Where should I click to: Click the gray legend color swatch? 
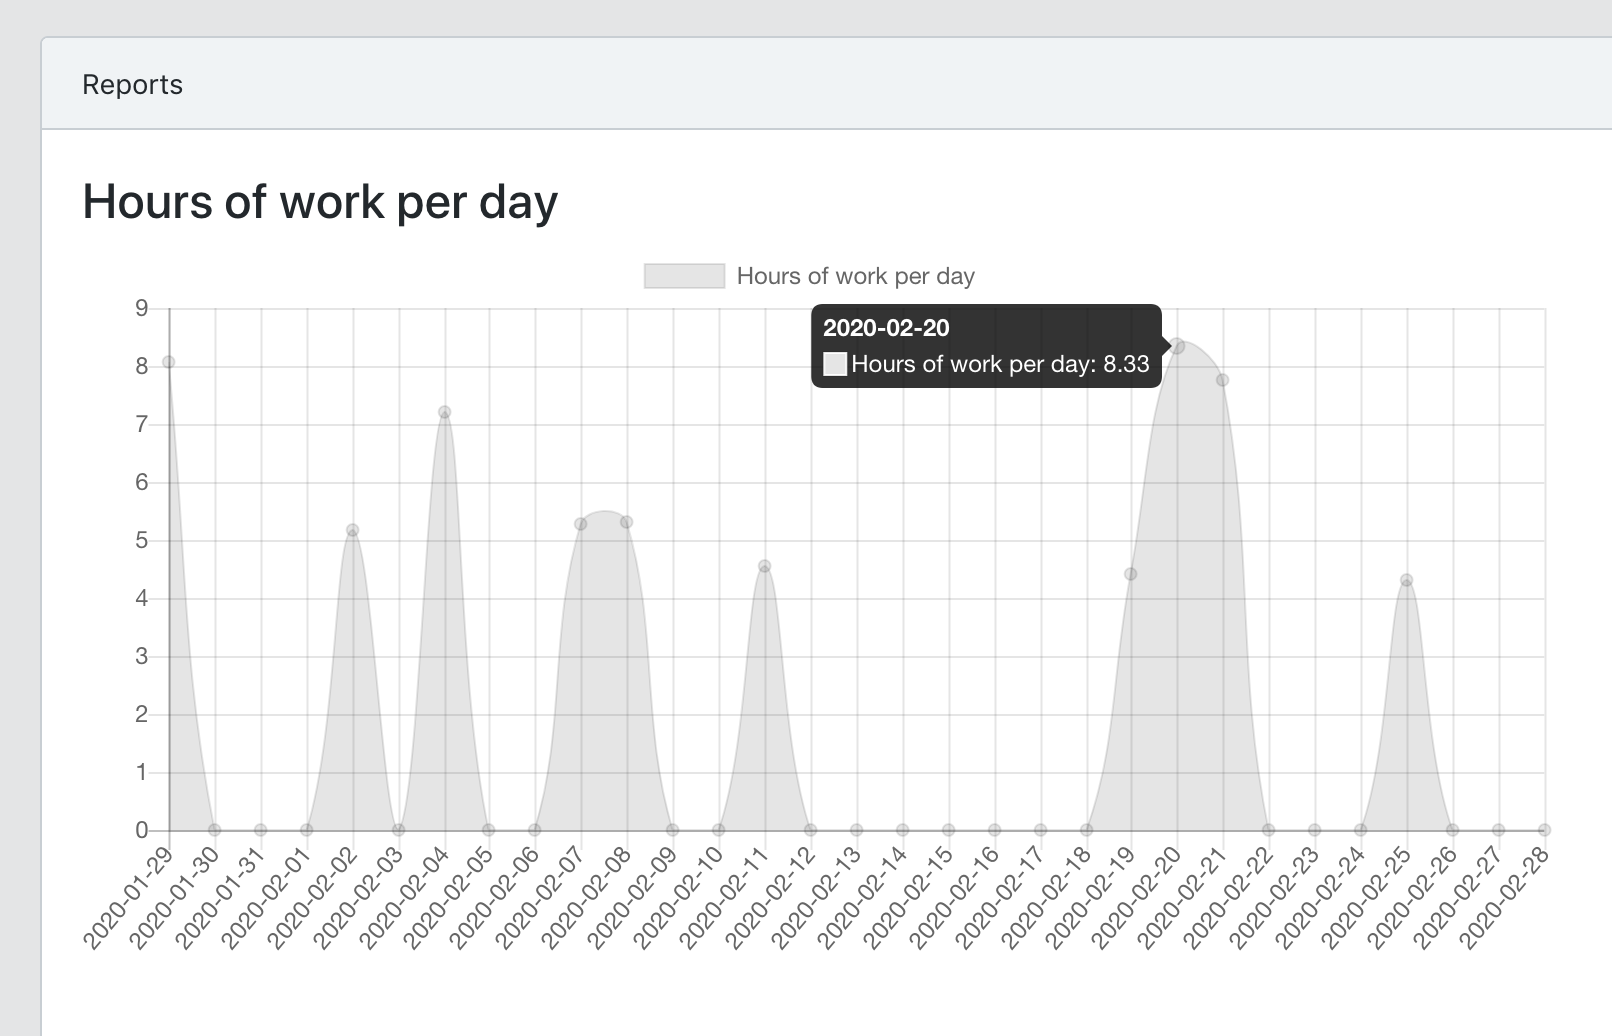click(685, 275)
